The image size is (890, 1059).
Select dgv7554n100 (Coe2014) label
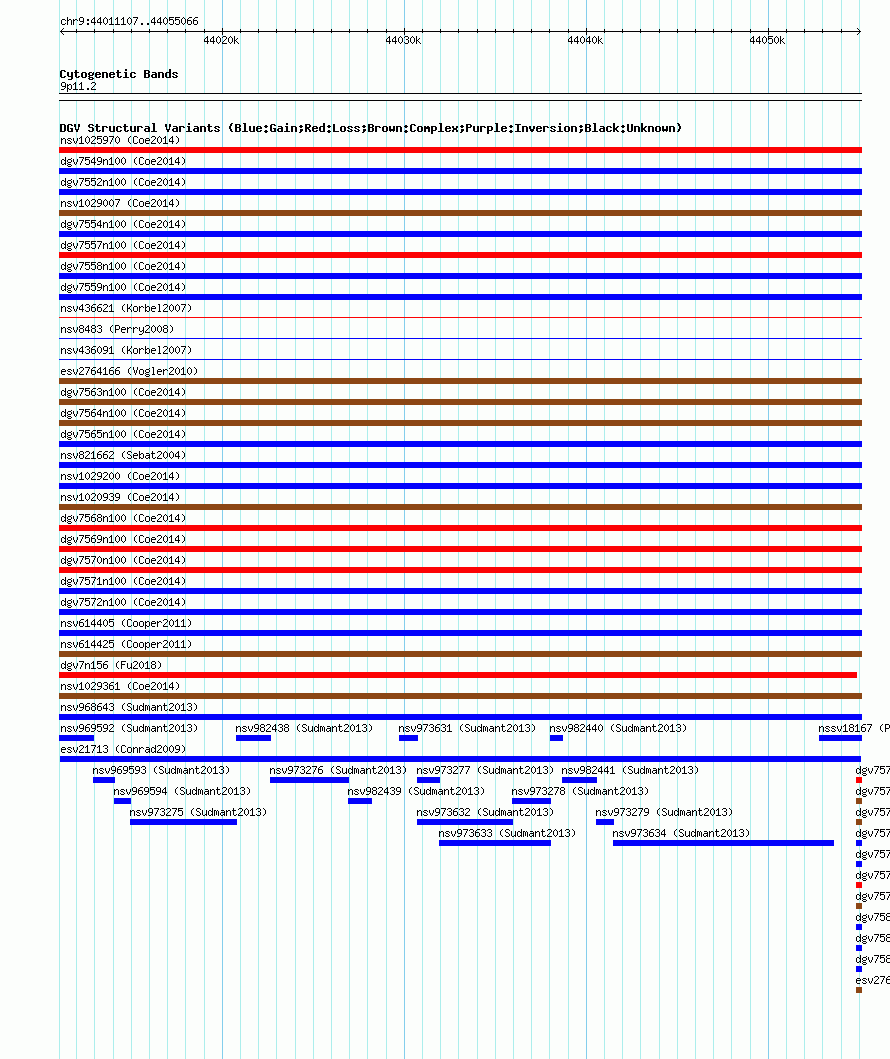pyautogui.click(x=123, y=224)
